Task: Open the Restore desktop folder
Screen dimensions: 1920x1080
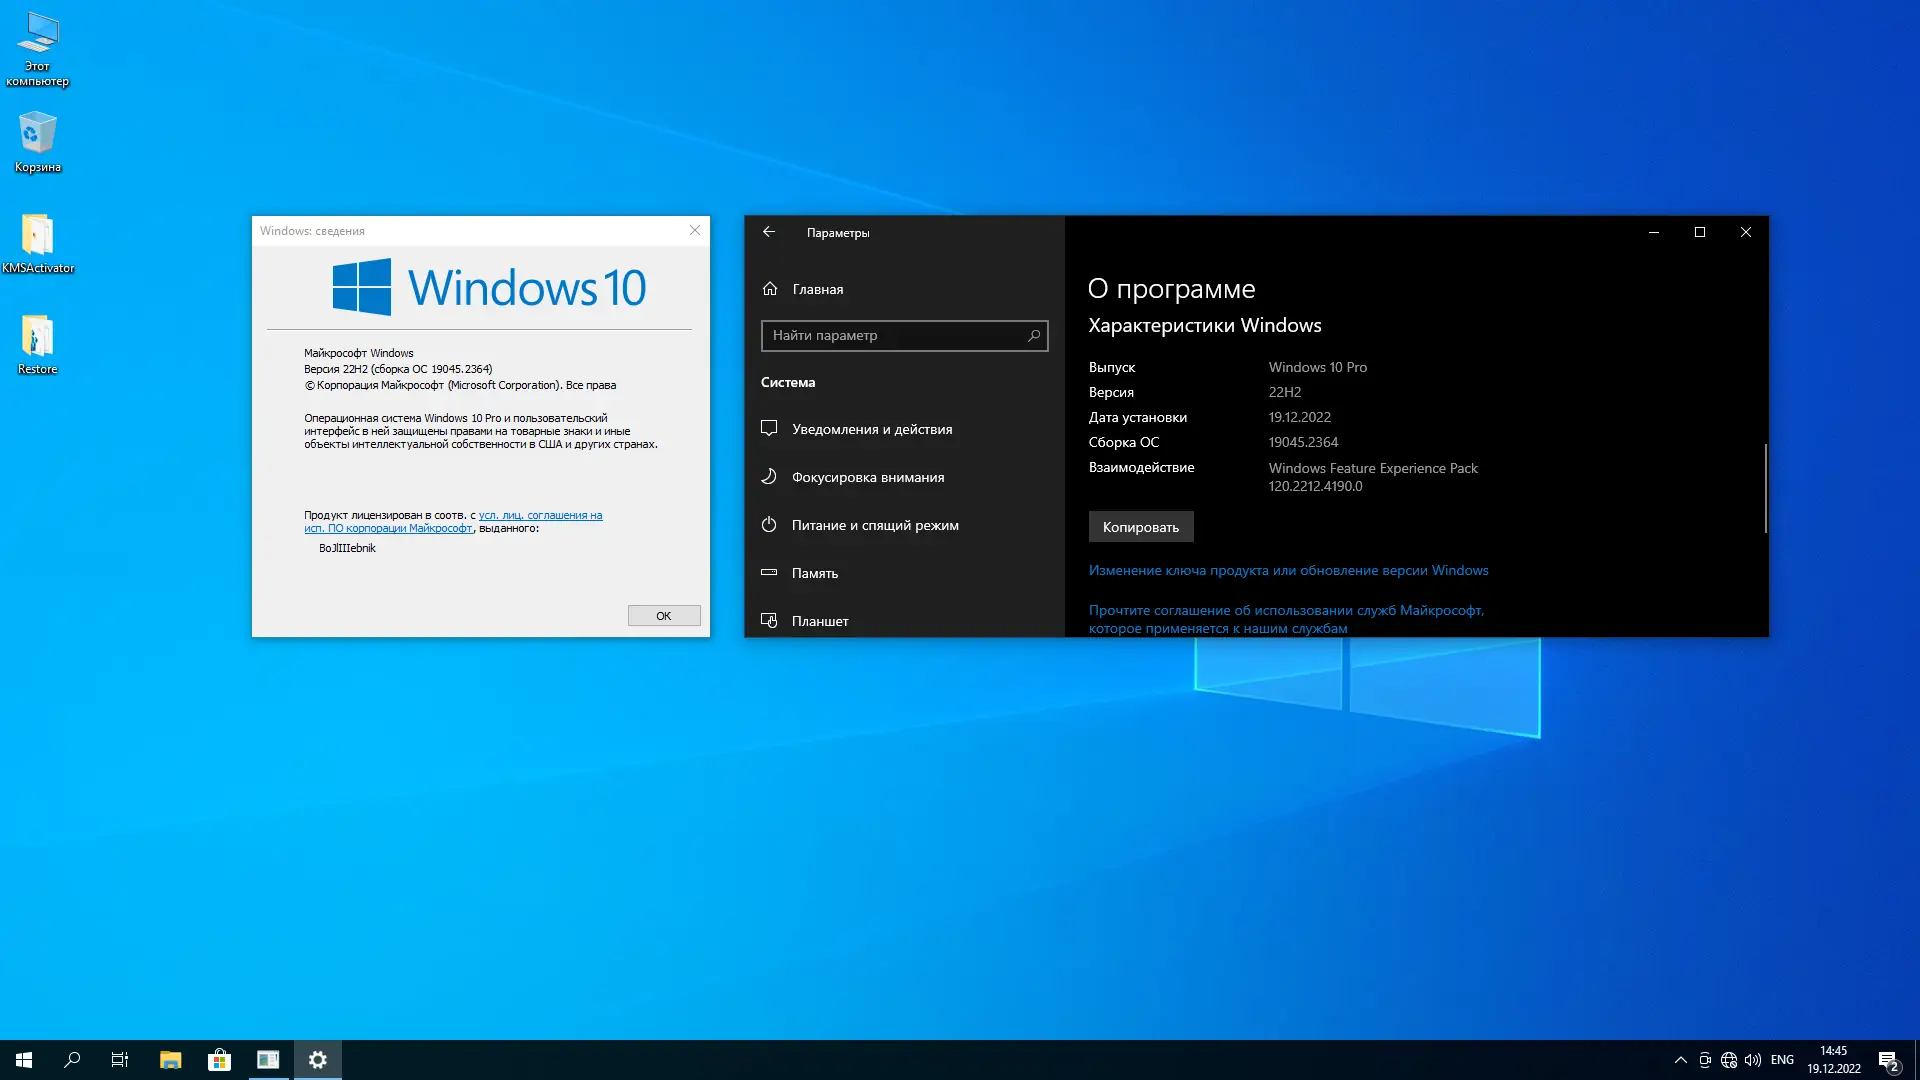Action: coord(38,340)
